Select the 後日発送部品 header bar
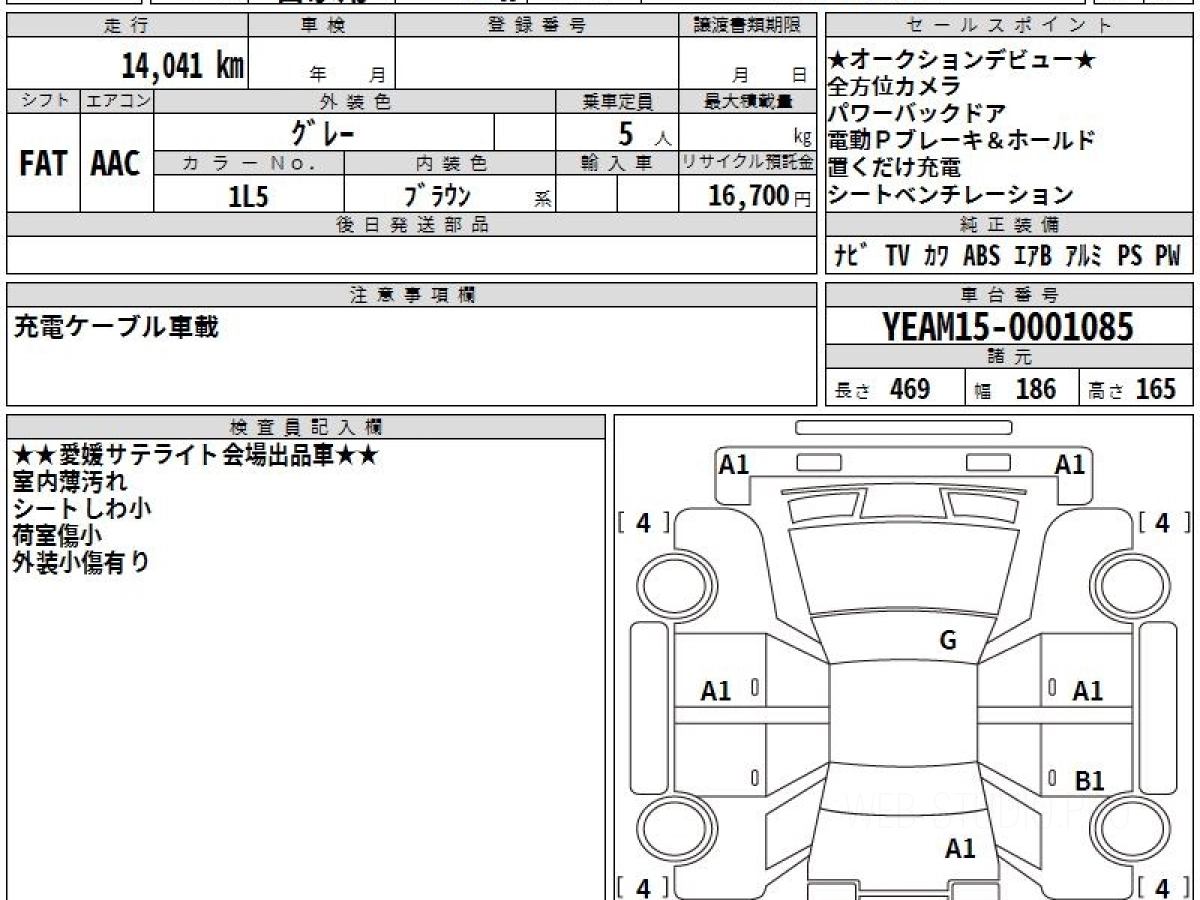This screenshot has width=1200, height=900. [412, 225]
